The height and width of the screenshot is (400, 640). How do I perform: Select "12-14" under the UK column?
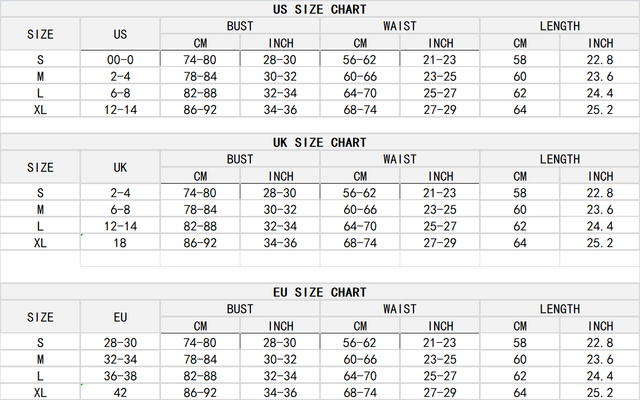coord(121,226)
